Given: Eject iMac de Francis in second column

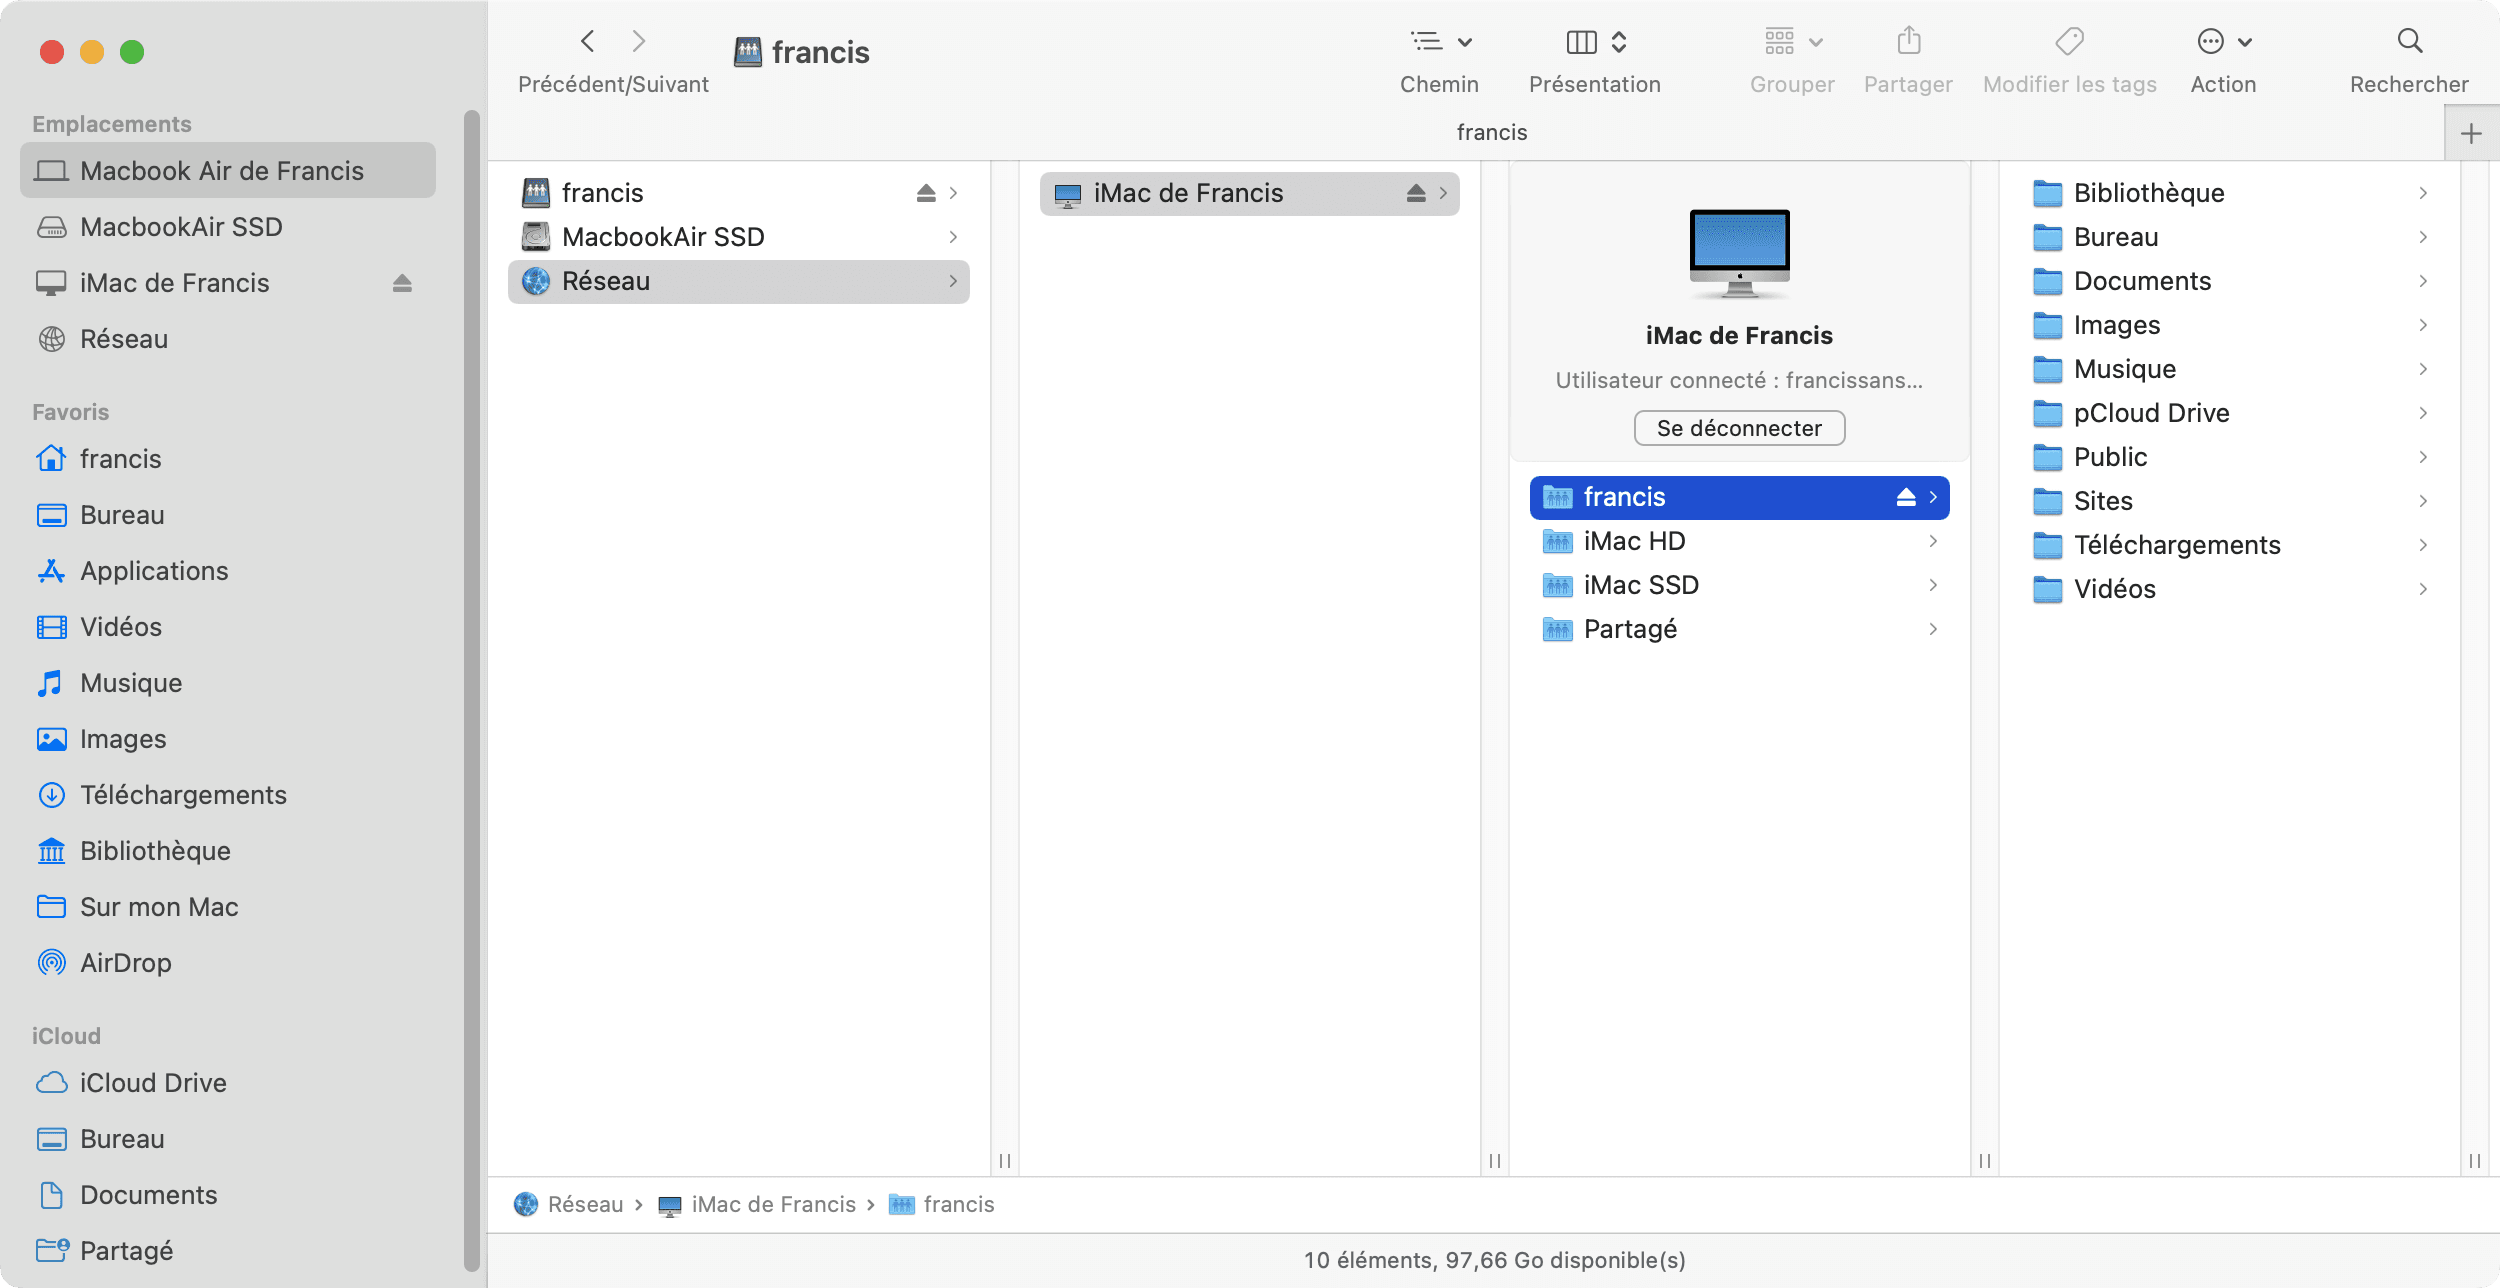Looking at the screenshot, I should pos(1416,193).
